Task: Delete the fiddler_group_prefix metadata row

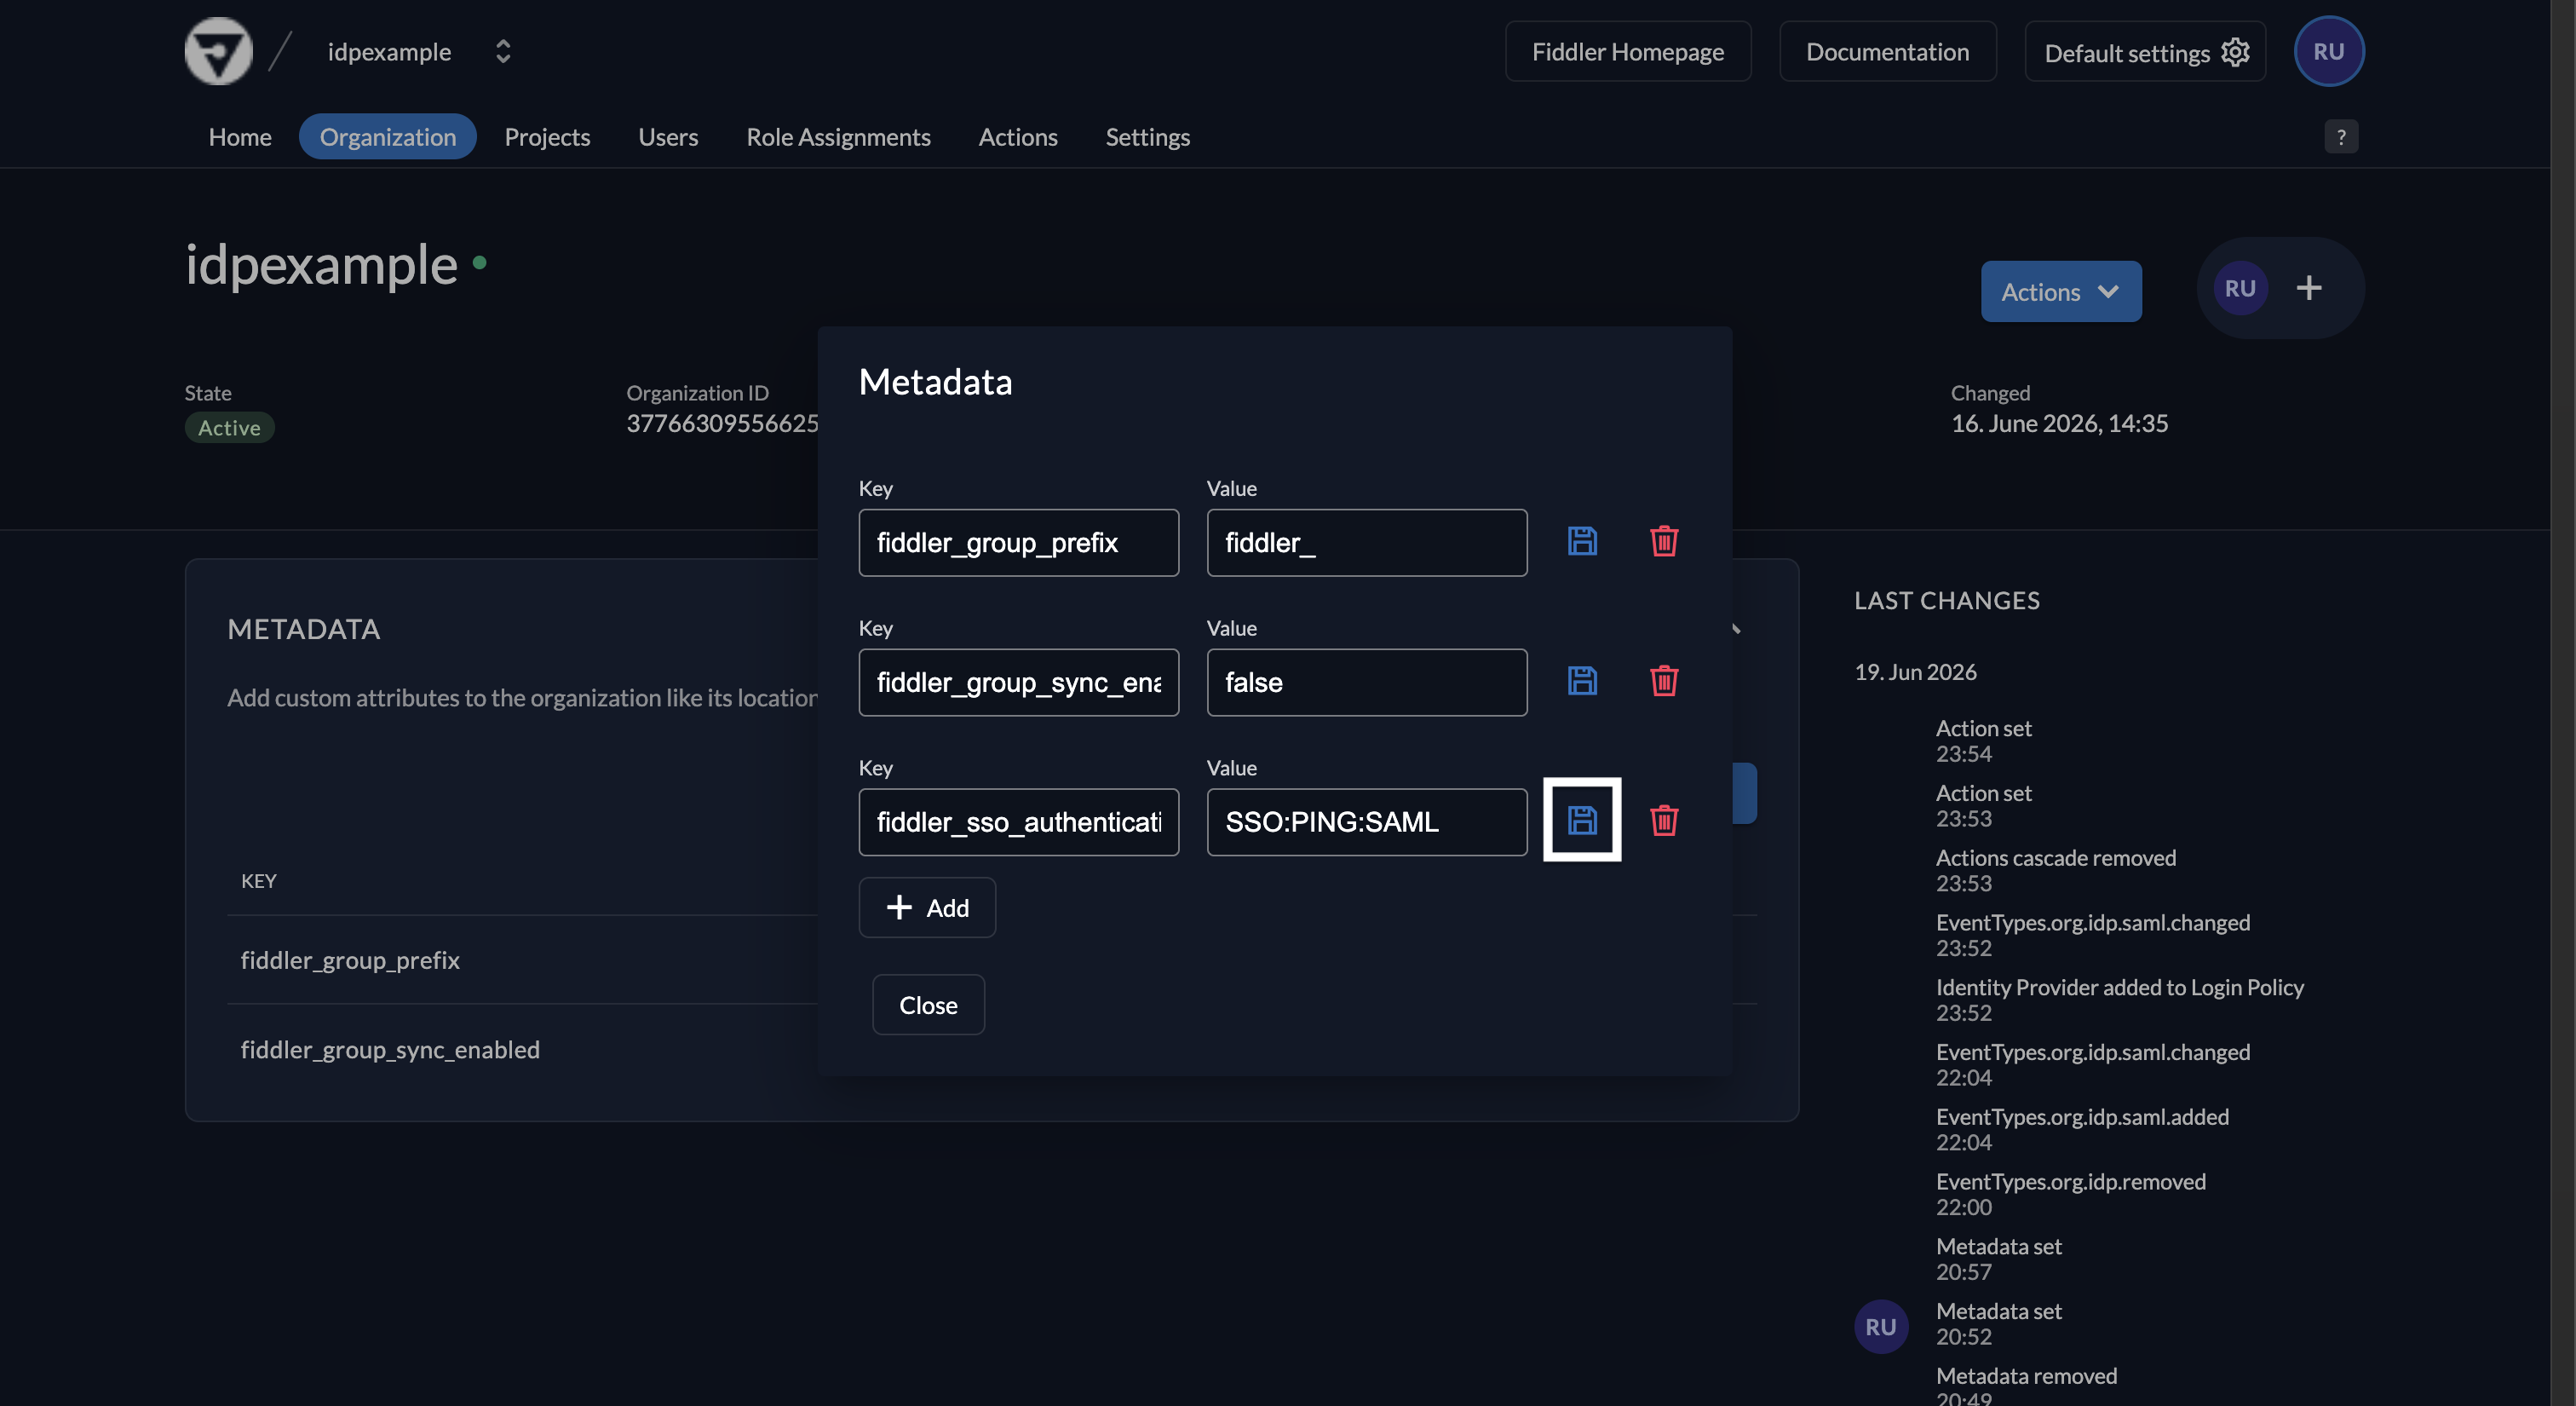Action: click(x=1664, y=541)
